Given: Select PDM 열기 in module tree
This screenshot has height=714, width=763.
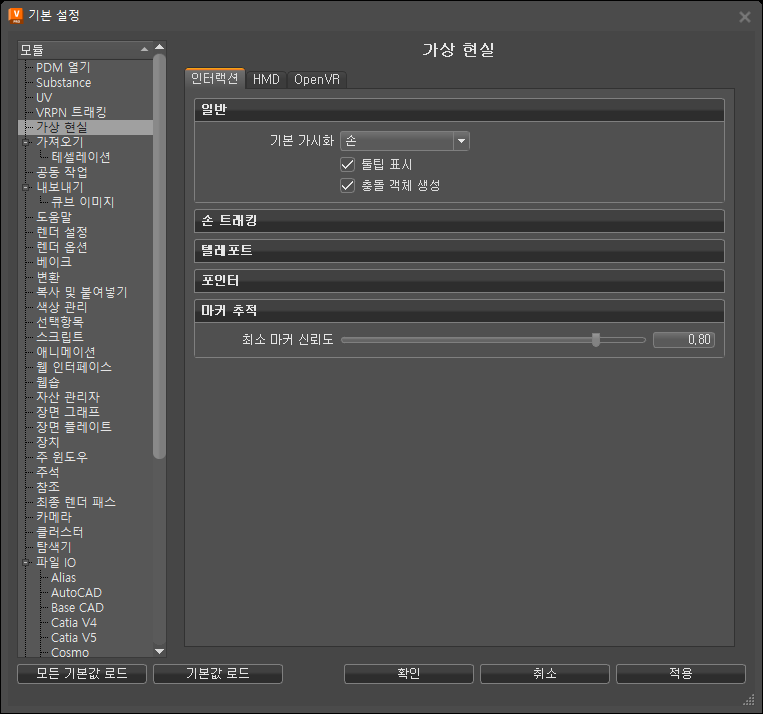Looking at the screenshot, I should [x=63, y=68].
